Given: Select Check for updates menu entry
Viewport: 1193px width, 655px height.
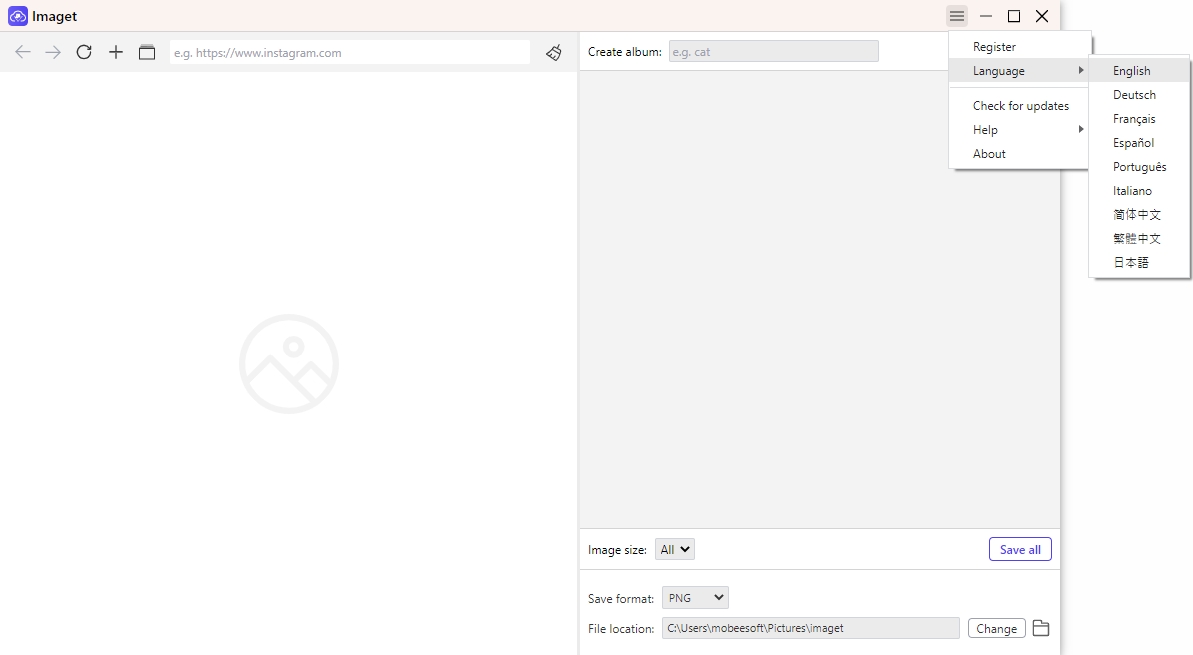Looking at the screenshot, I should coord(1019,106).
